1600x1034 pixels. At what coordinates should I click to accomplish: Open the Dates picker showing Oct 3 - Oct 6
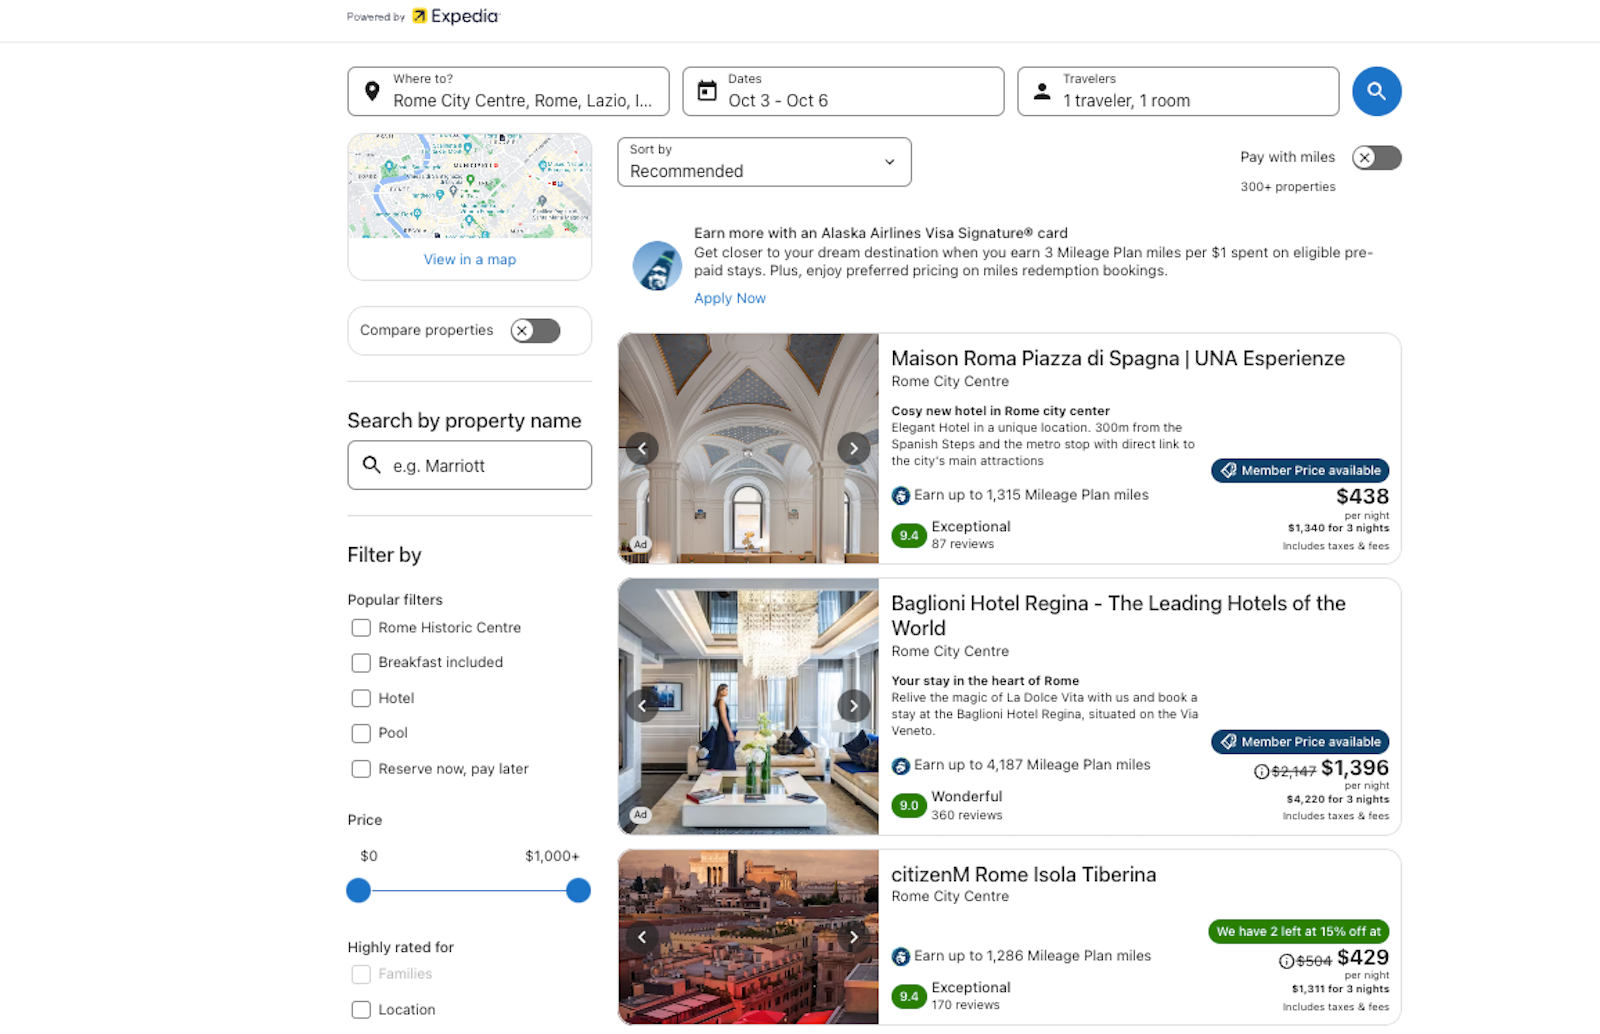(842, 92)
